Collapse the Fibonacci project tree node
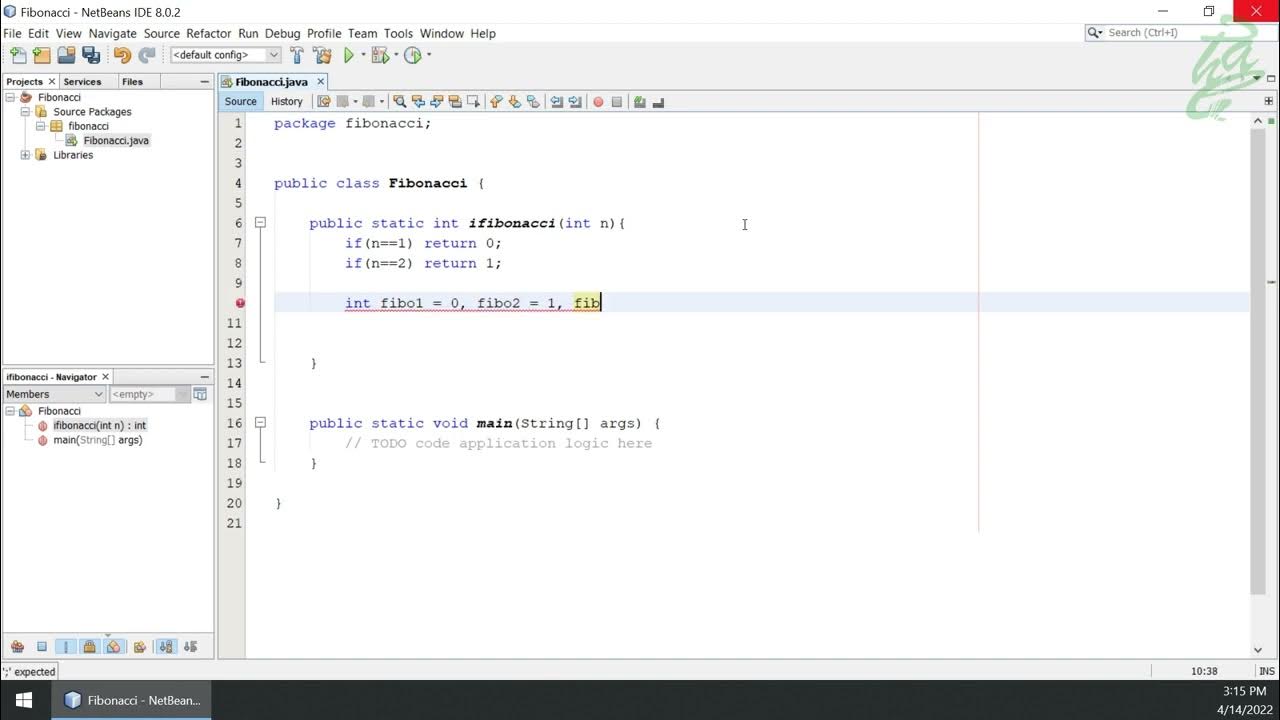 pos(11,98)
